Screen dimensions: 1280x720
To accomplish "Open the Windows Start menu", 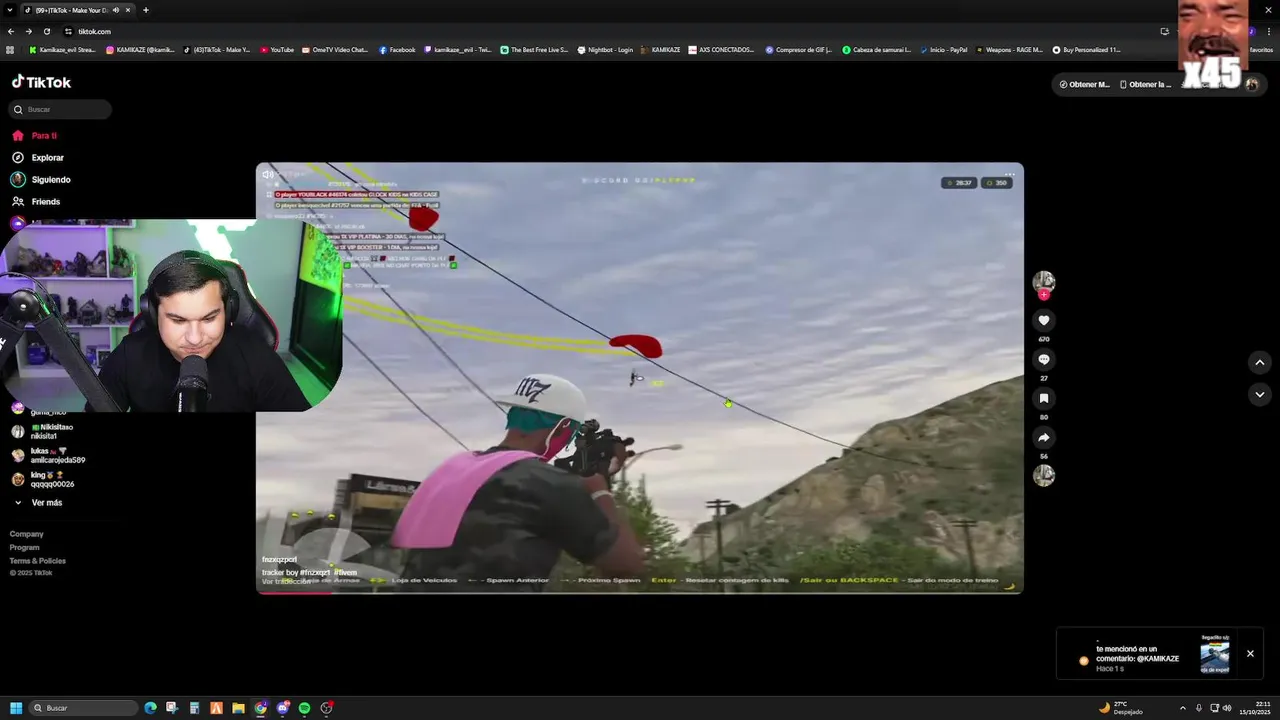I will 16,708.
